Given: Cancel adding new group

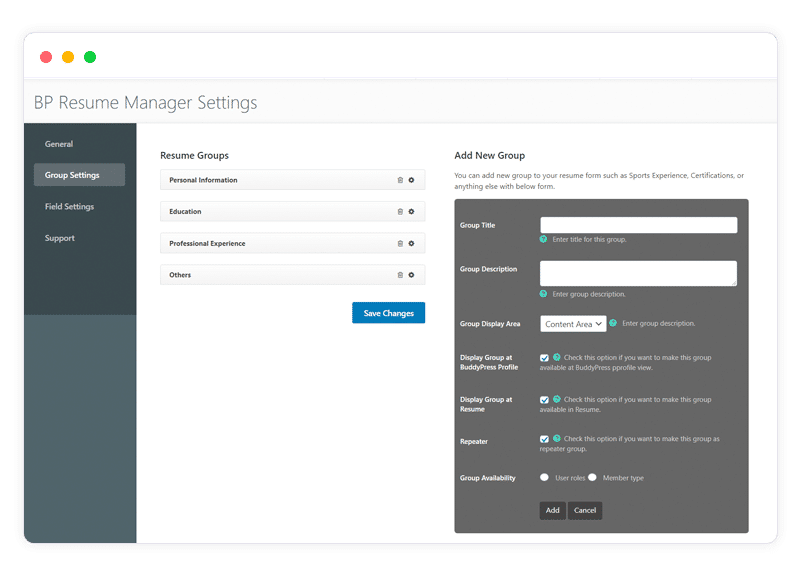Looking at the screenshot, I should coord(585,510).
